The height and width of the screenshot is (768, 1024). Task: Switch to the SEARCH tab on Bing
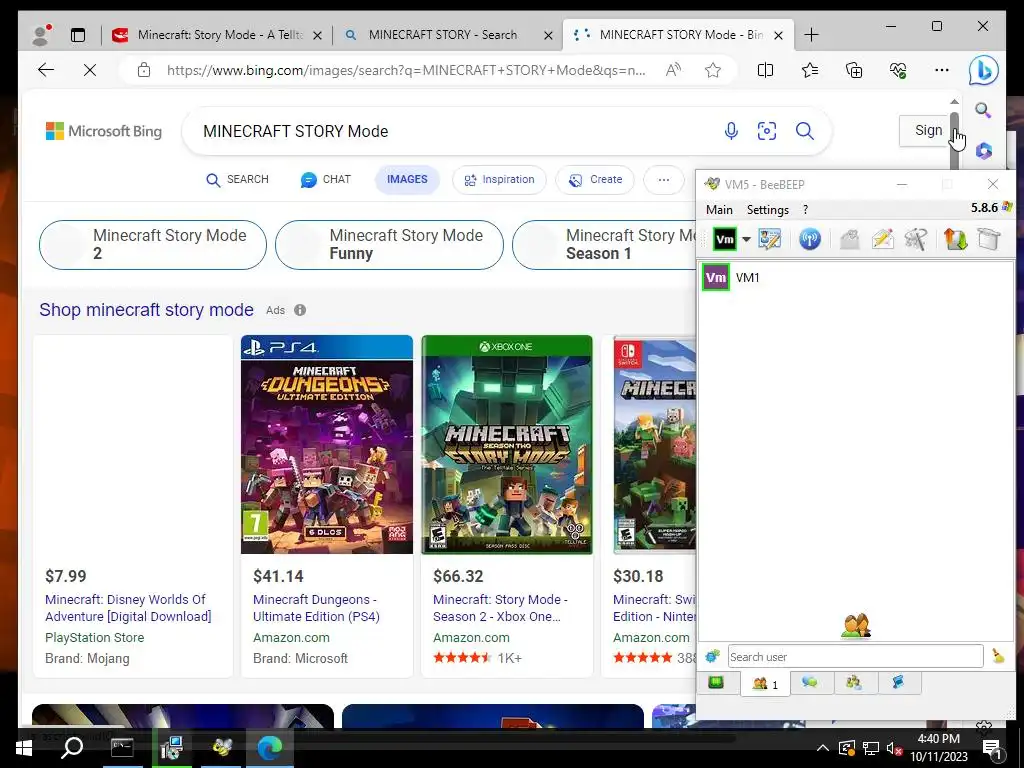pyautogui.click(x=237, y=180)
